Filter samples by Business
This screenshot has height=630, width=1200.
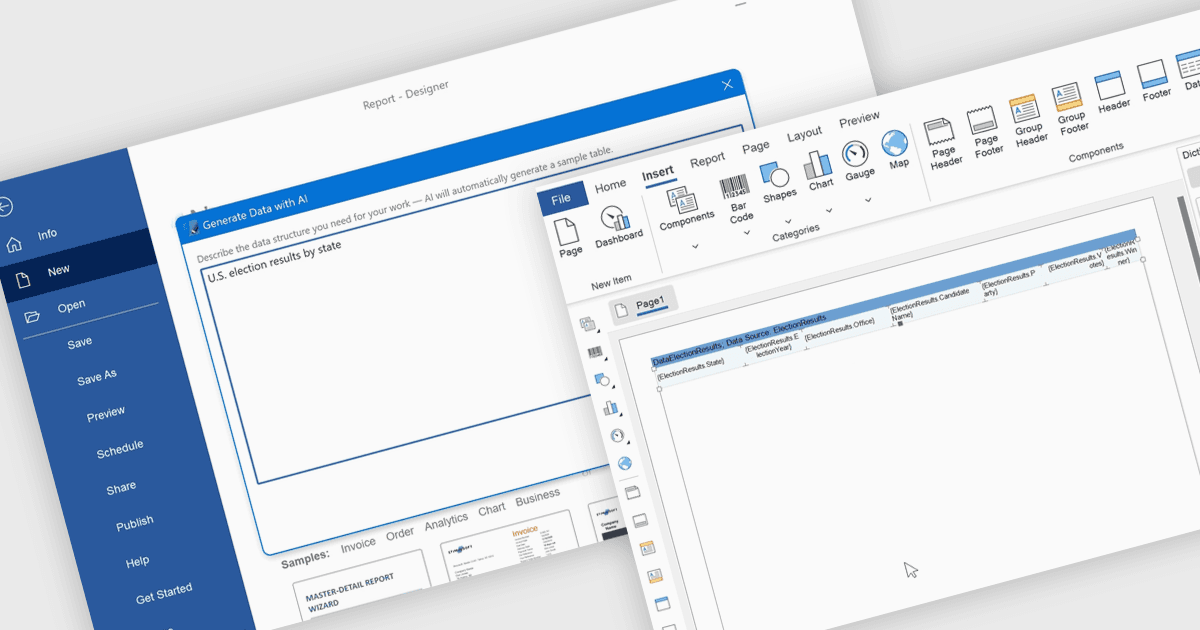coord(538,497)
